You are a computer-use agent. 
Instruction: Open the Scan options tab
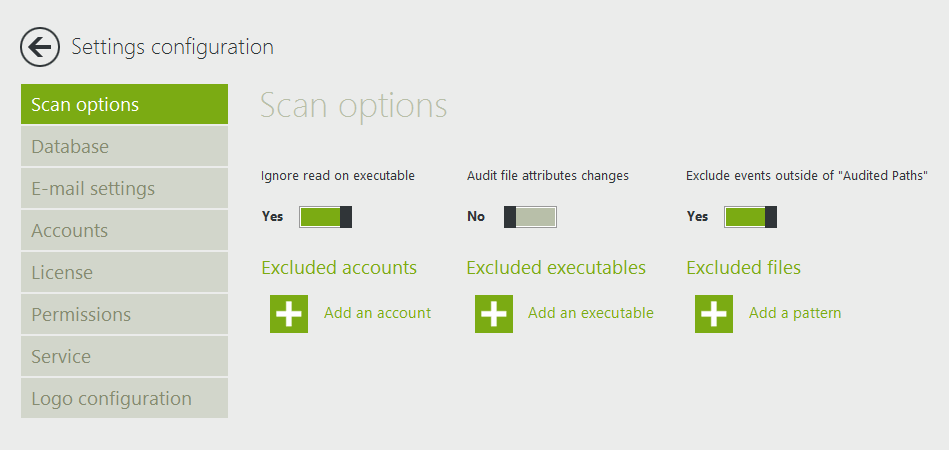tap(124, 105)
